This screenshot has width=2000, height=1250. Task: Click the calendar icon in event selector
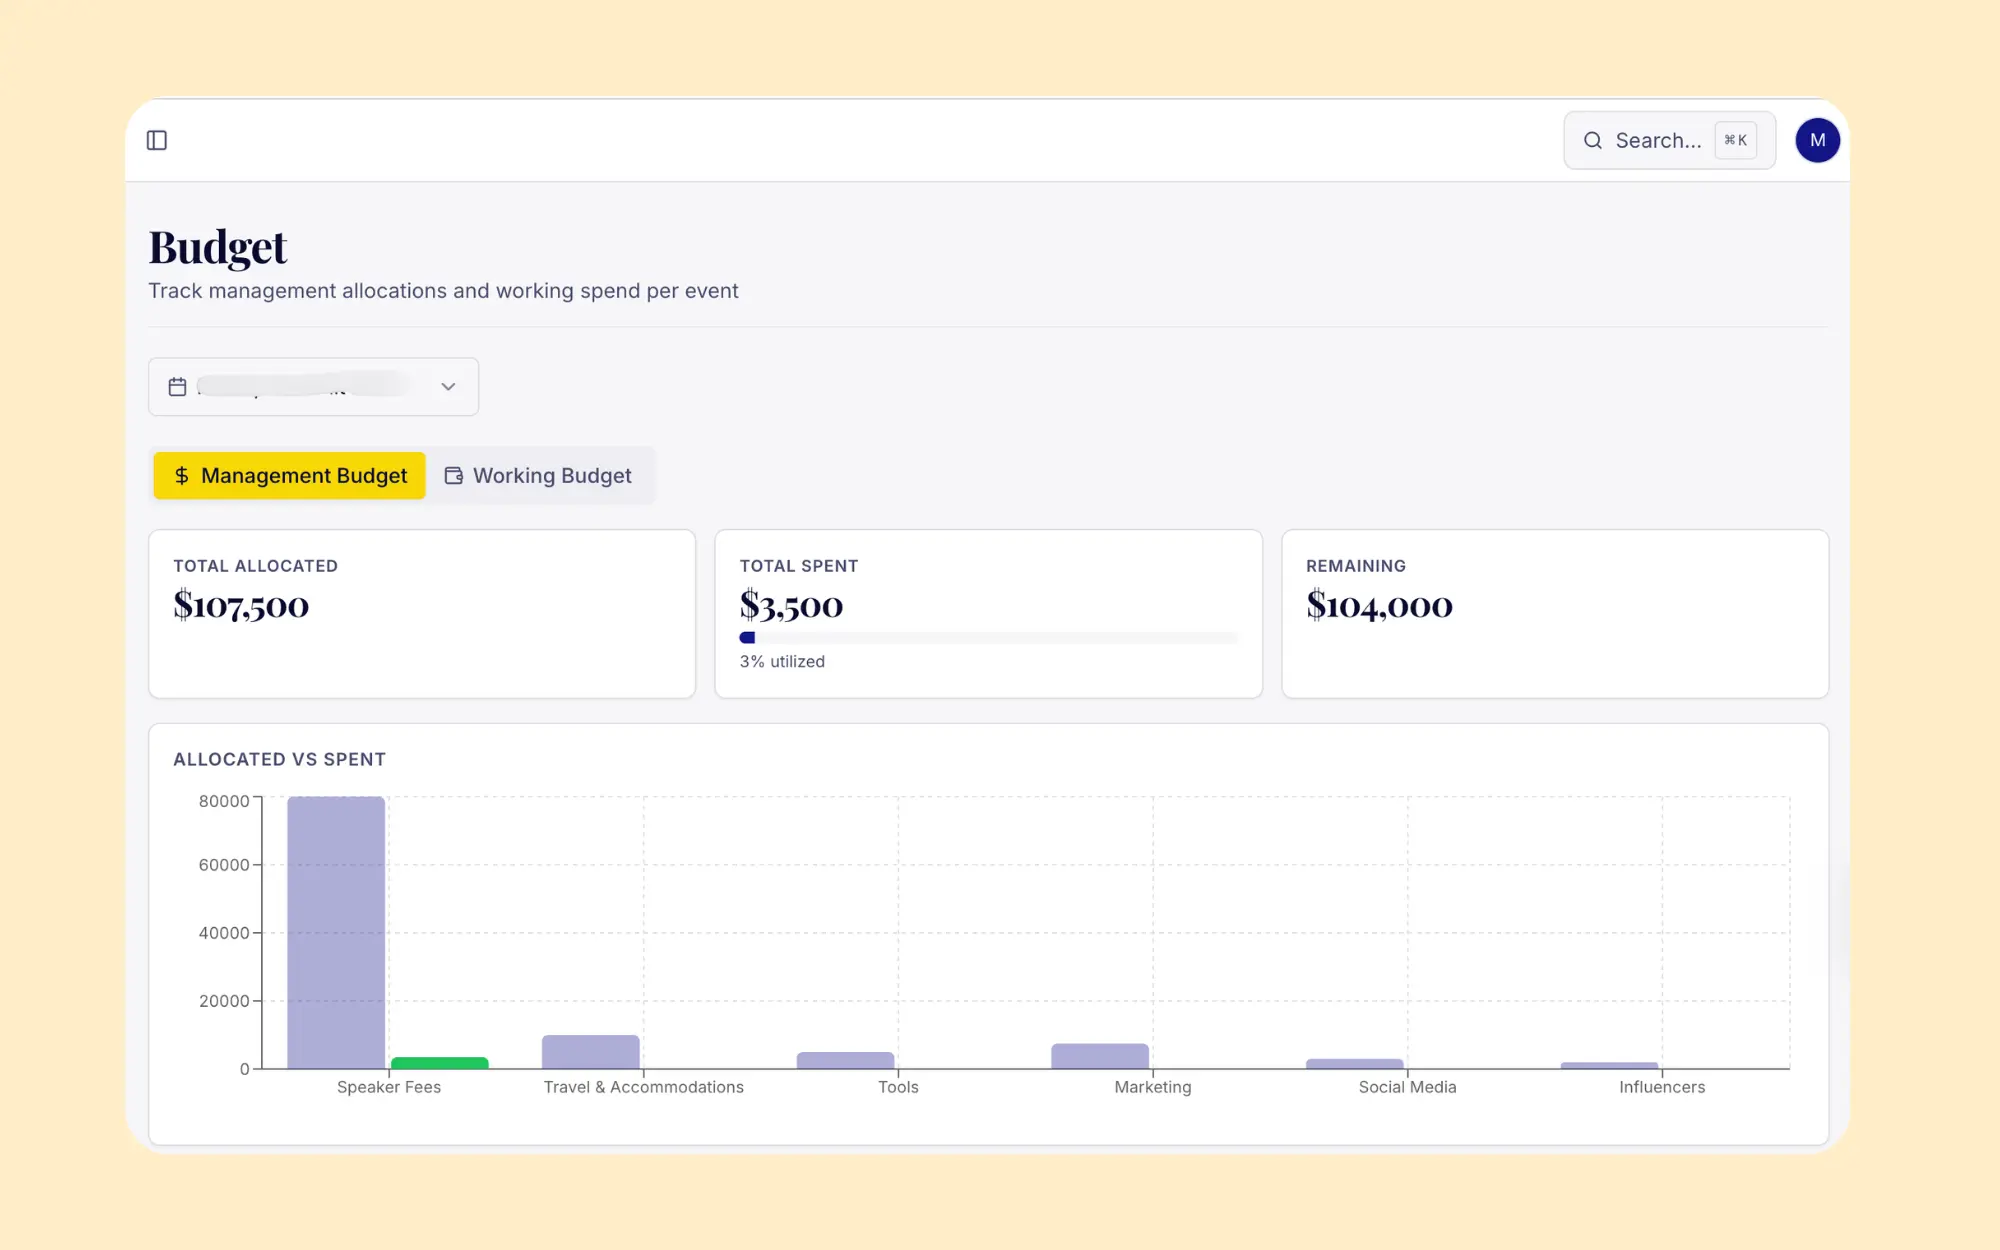pyautogui.click(x=177, y=387)
